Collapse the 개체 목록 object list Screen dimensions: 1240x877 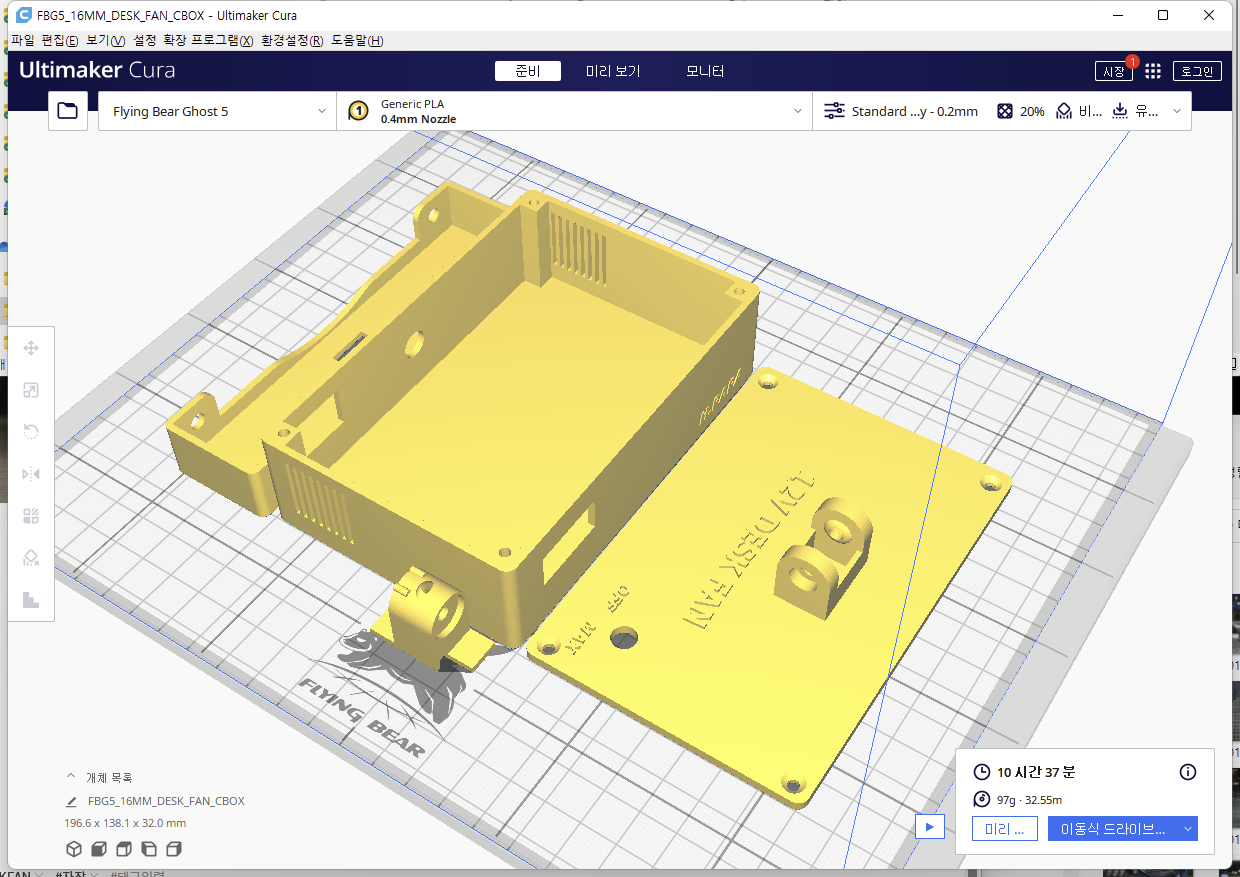pos(71,776)
